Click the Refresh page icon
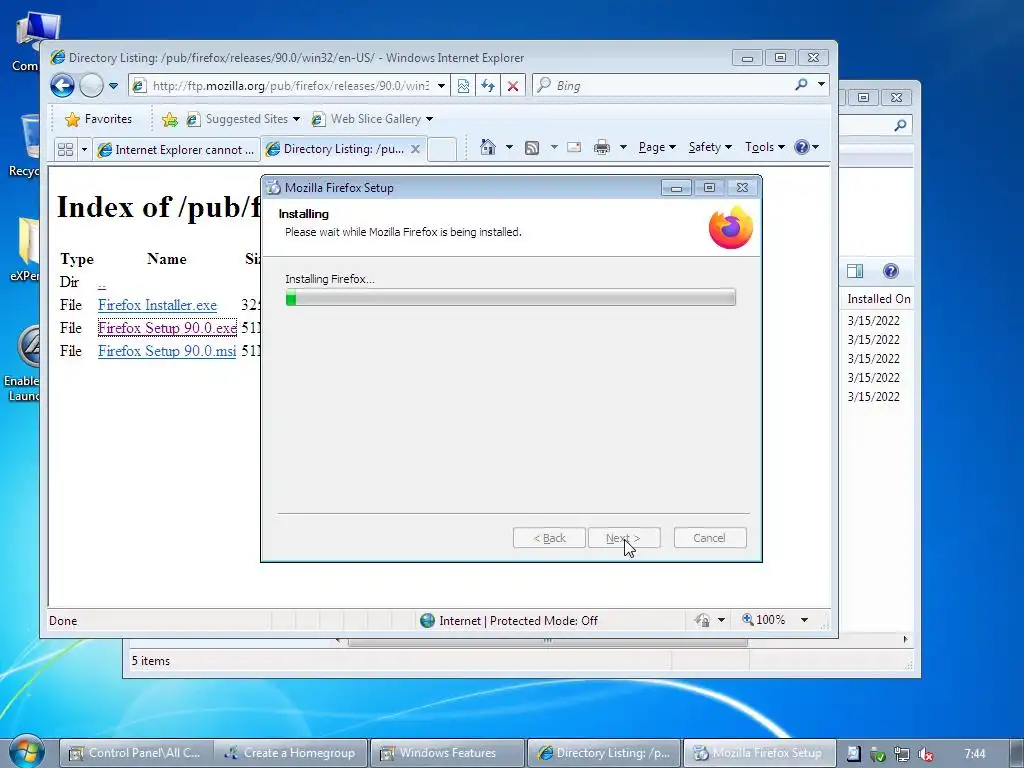This screenshot has height=768, width=1024. pyautogui.click(x=488, y=86)
